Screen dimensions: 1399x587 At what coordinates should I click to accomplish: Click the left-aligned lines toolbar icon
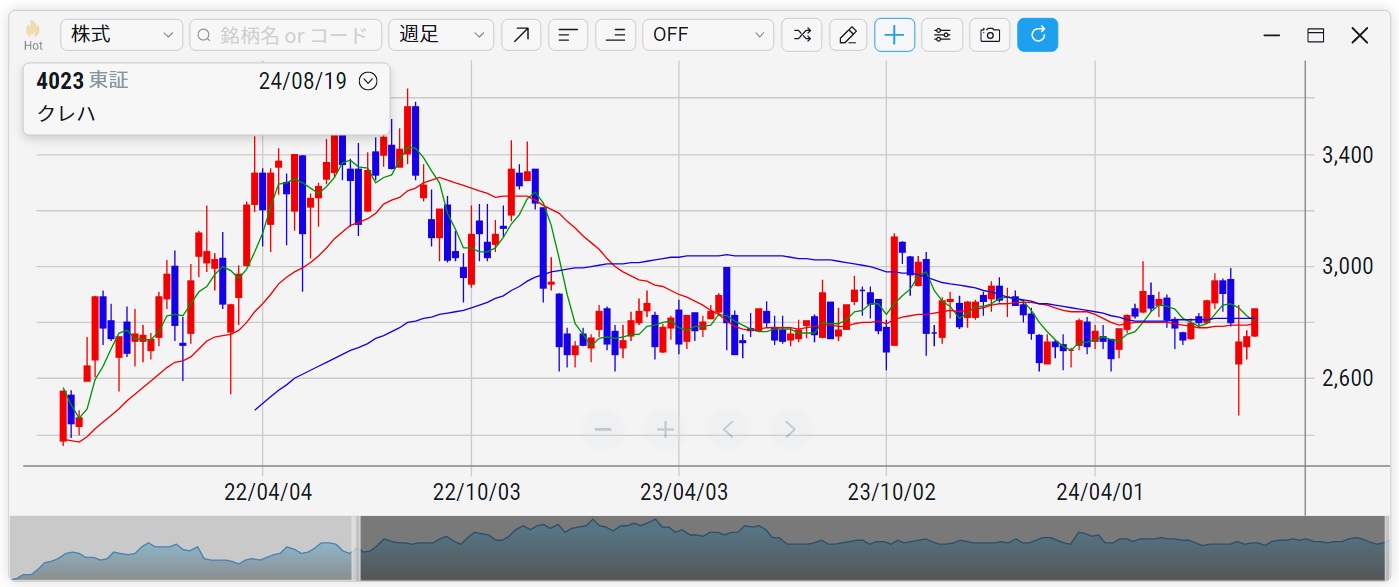(568, 35)
